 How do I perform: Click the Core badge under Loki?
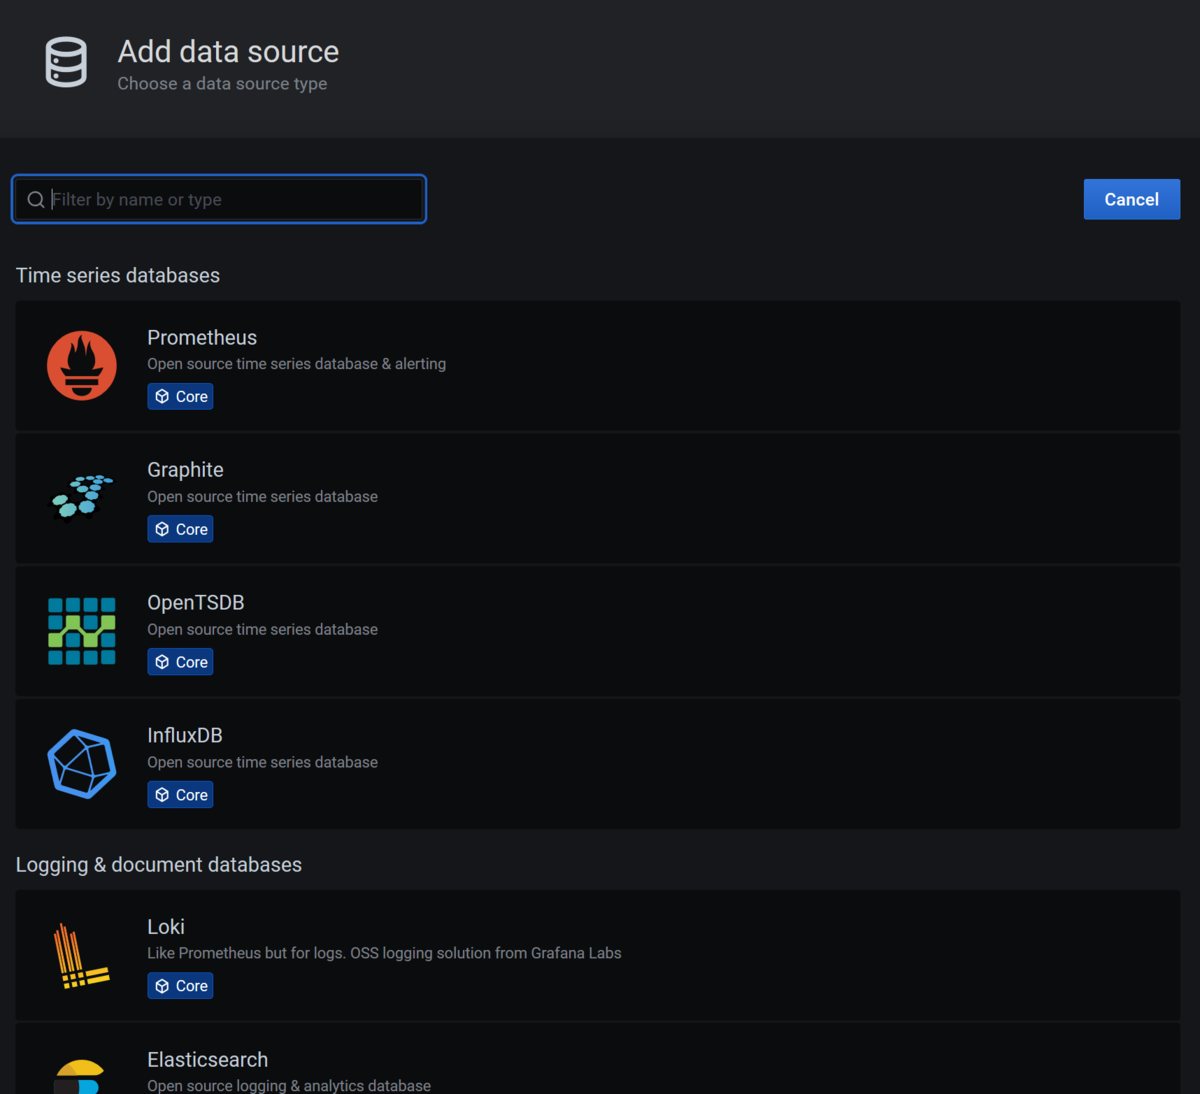tap(180, 986)
